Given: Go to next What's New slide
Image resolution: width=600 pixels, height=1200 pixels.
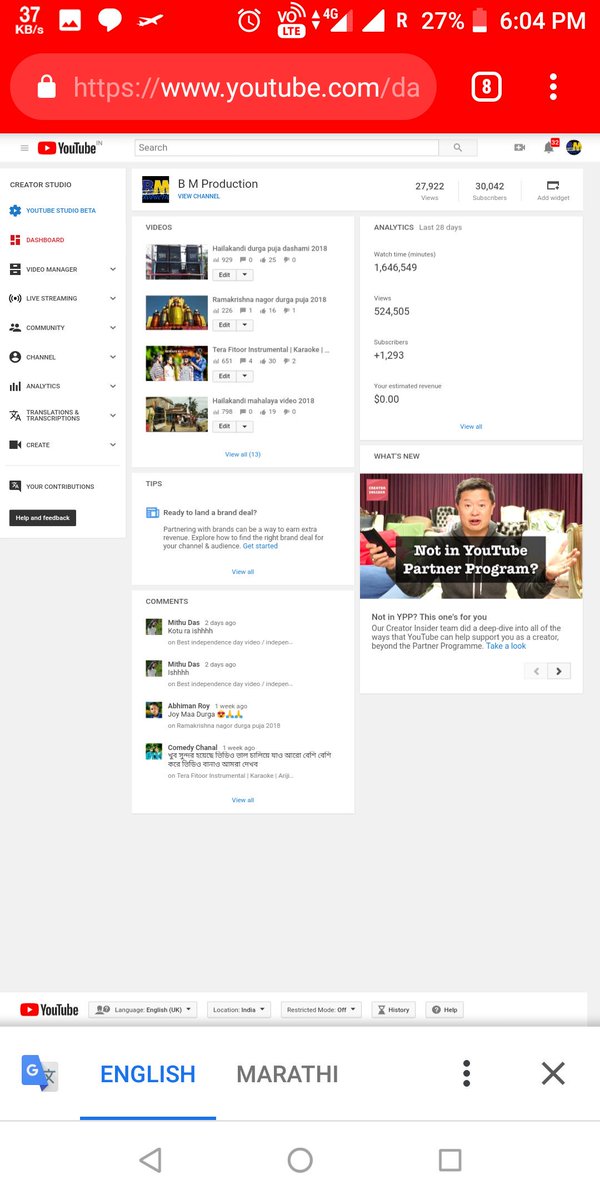Looking at the screenshot, I should click(560, 671).
